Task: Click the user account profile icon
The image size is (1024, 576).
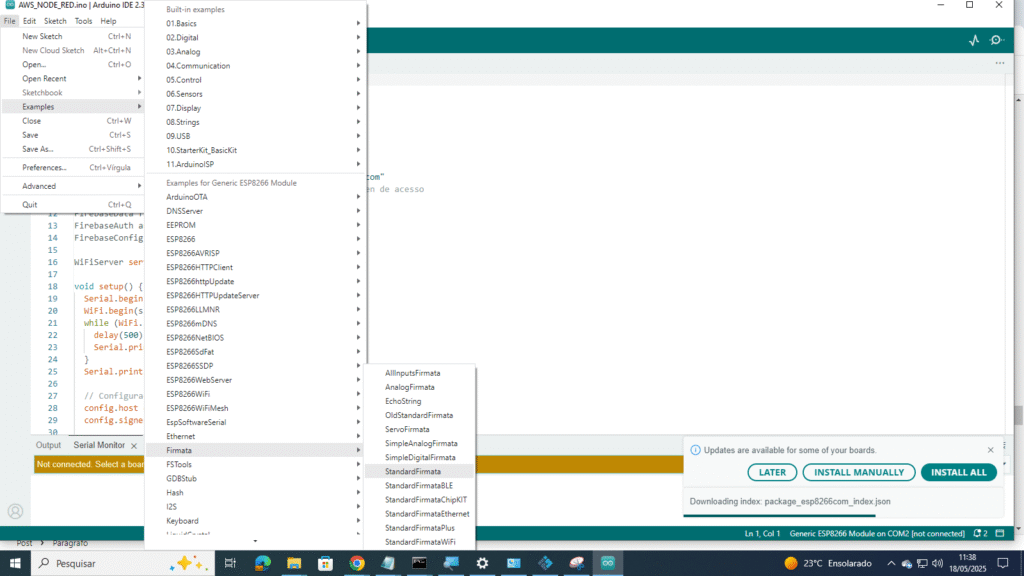Action: (x=15, y=511)
